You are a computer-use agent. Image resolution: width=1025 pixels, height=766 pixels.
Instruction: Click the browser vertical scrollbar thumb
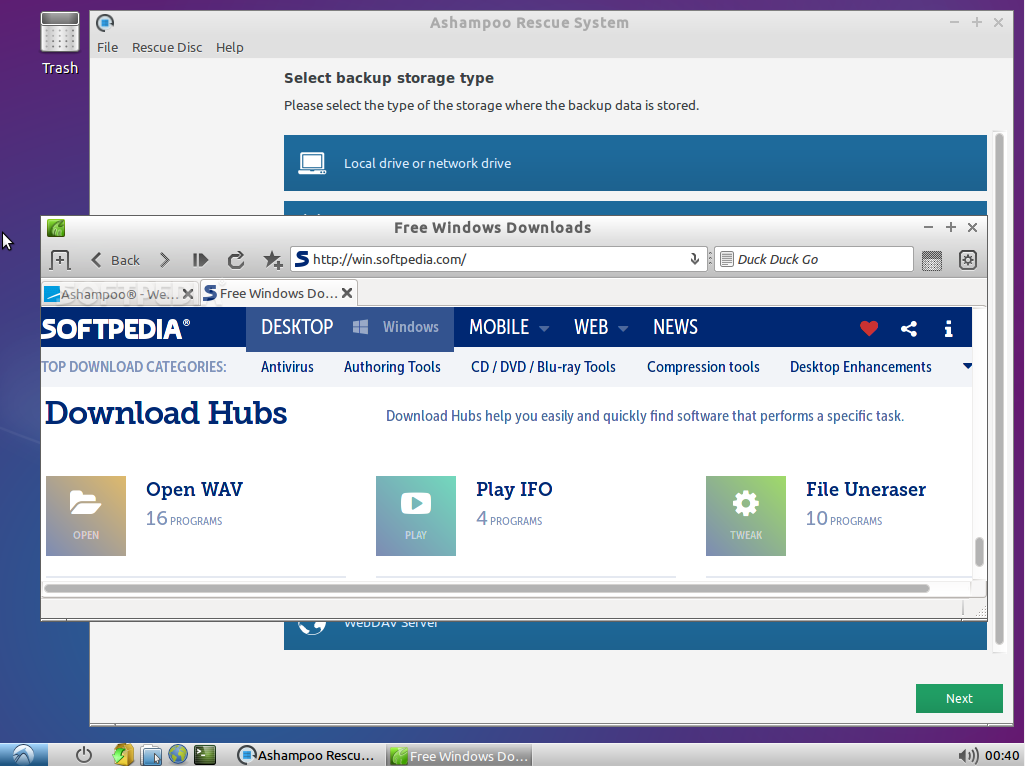tap(979, 552)
